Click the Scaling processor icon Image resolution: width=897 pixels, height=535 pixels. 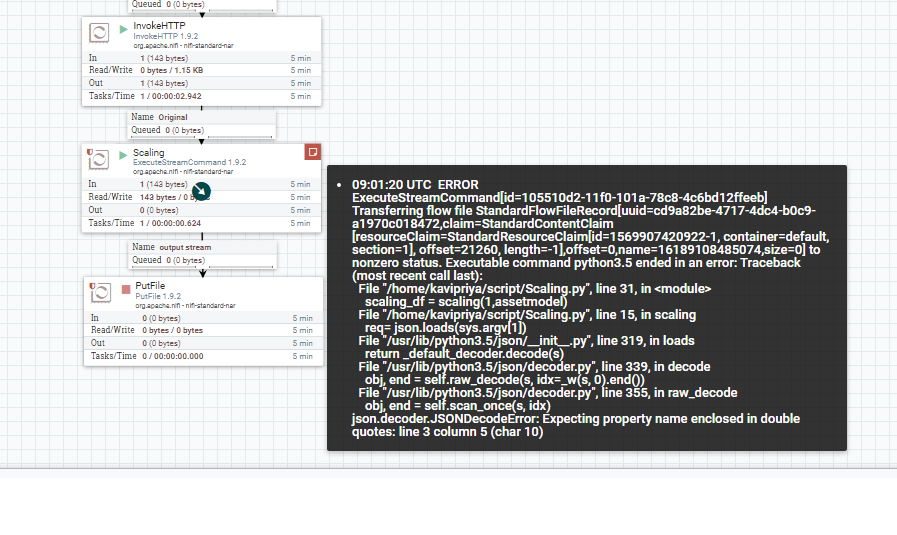tap(98, 159)
